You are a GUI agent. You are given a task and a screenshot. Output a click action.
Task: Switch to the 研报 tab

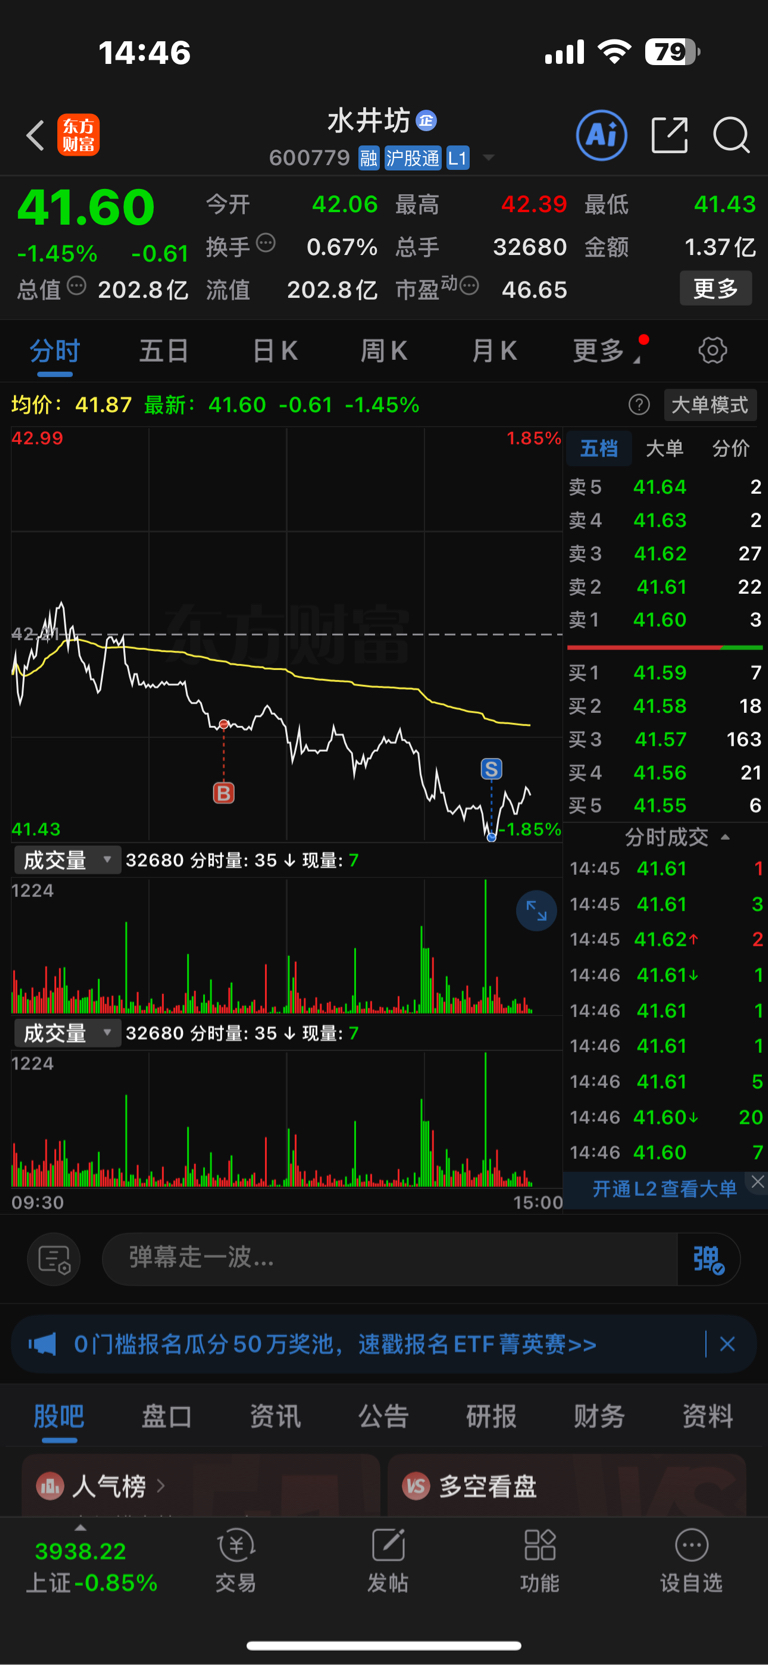tap(491, 1417)
